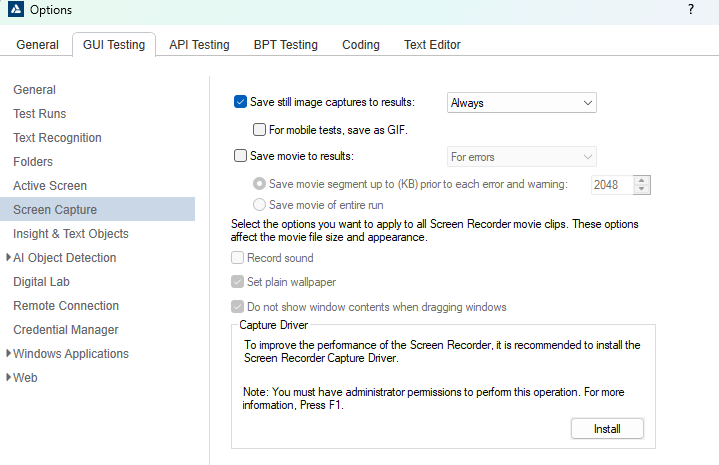719x465 pixels.
Task: Open the Digital Lab pane
Action: pos(41,282)
